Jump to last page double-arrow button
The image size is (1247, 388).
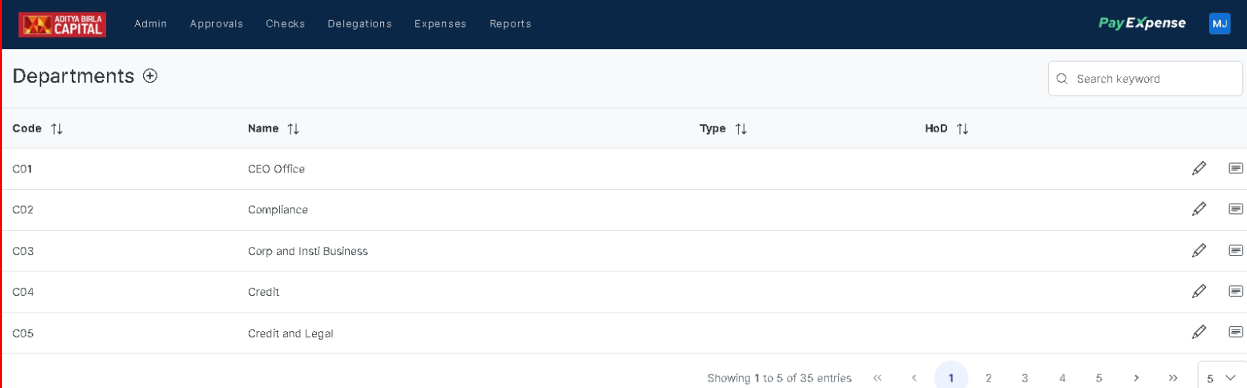click(1172, 378)
